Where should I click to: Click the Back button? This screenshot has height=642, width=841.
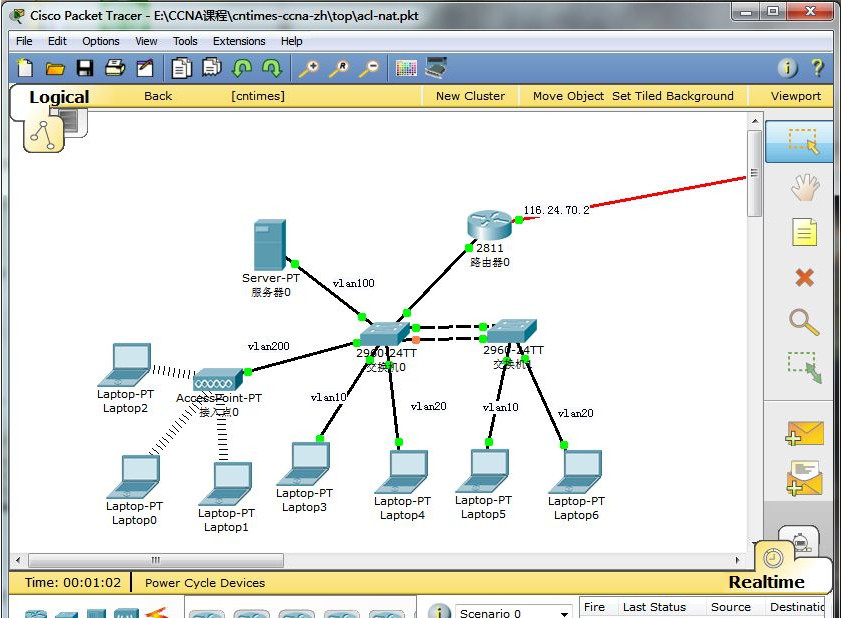point(158,96)
